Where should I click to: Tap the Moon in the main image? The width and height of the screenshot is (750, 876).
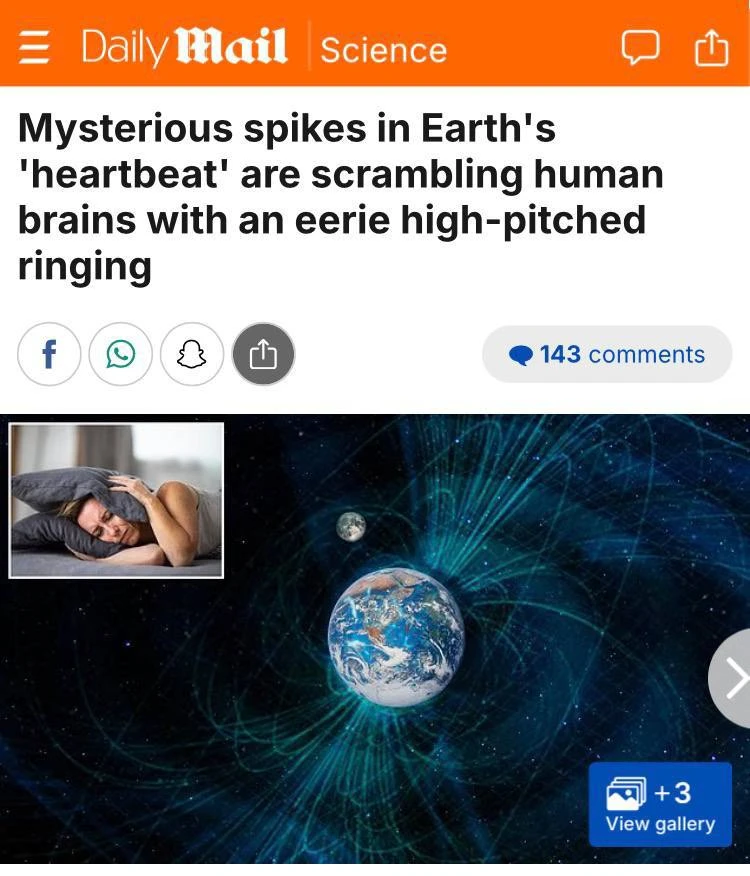[x=351, y=526]
